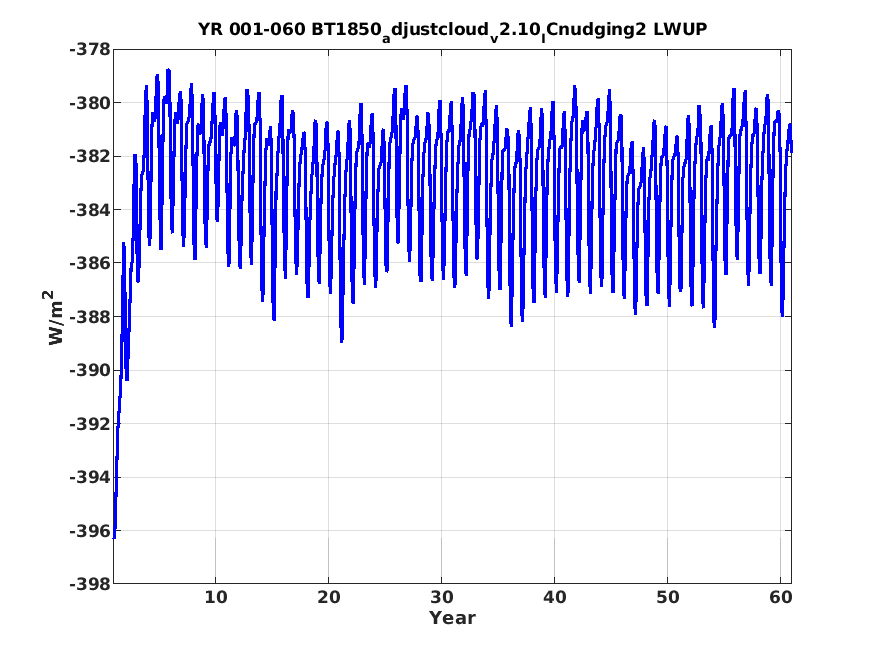This screenshot has width=875, height=656.
Task: Click the plot title text LWUP
Action: click(x=680, y=29)
